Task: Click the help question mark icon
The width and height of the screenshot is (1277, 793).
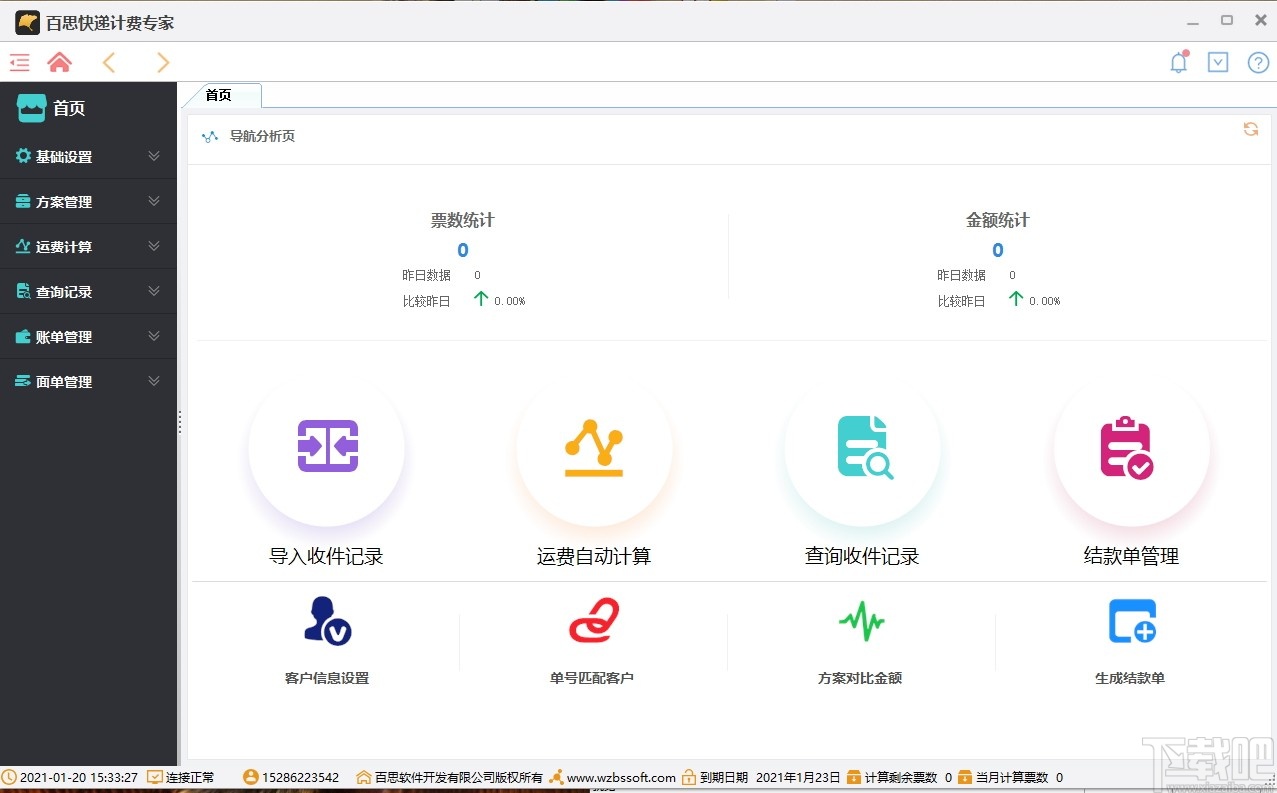Action: tap(1258, 61)
